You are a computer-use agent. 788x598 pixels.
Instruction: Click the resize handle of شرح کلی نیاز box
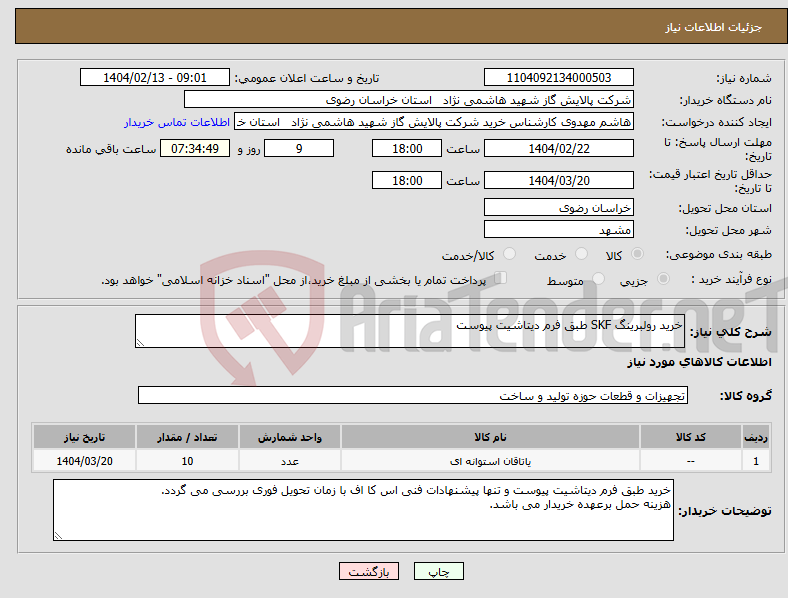140,343
